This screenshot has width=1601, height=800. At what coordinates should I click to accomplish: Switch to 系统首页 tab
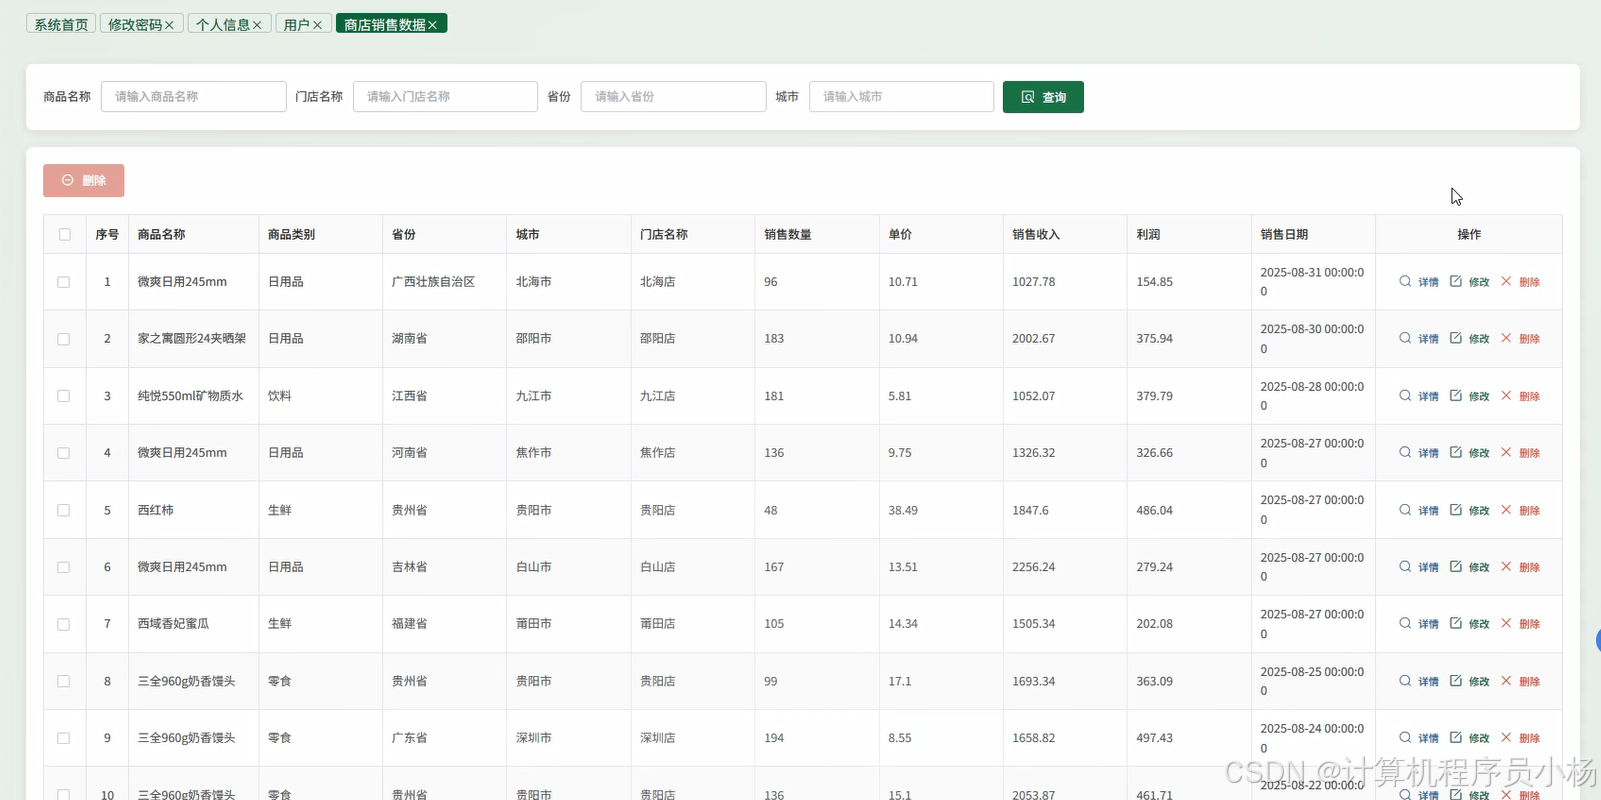pyautogui.click(x=61, y=24)
